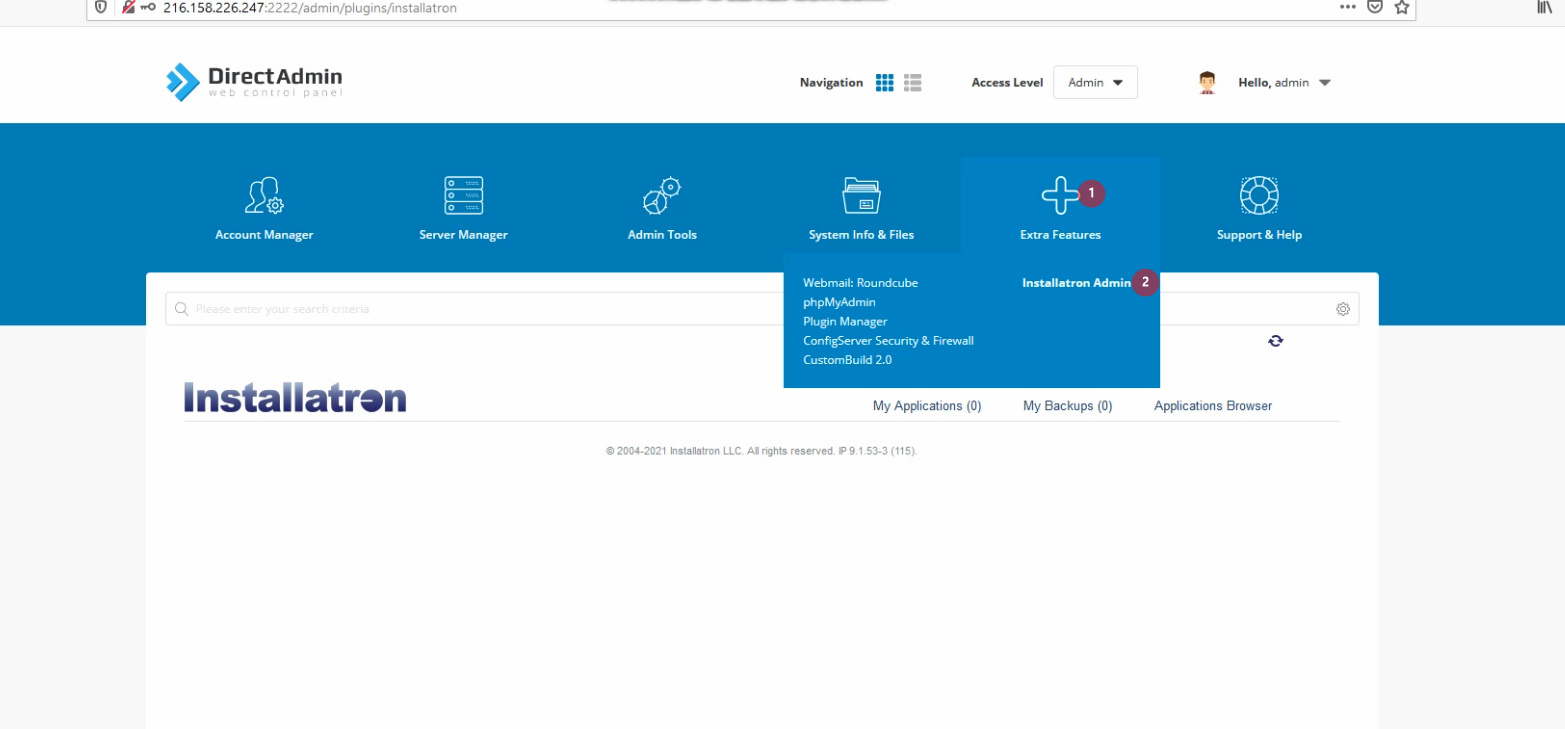Click the Installatron logo

[295, 398]
